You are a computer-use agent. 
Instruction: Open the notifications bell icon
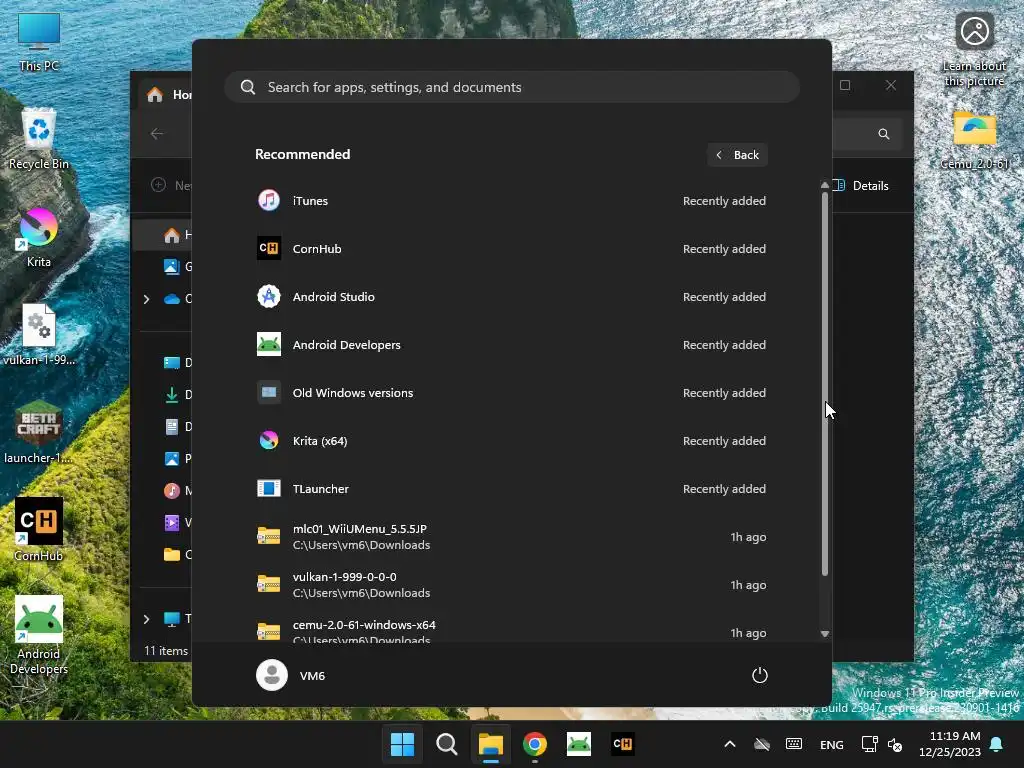click(997, 744)
